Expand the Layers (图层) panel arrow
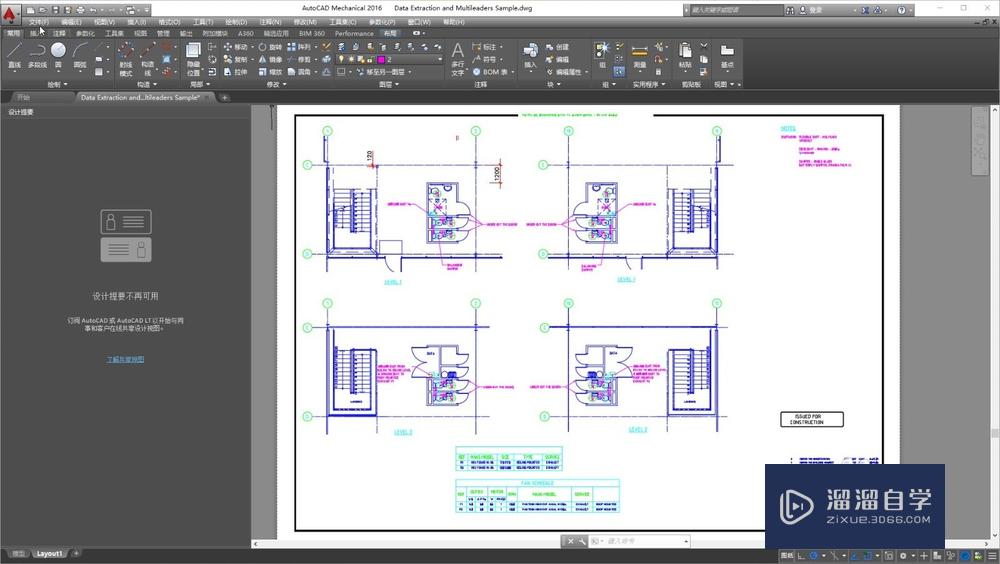This screenshot has width=1000, height=564. coord(397,85)
